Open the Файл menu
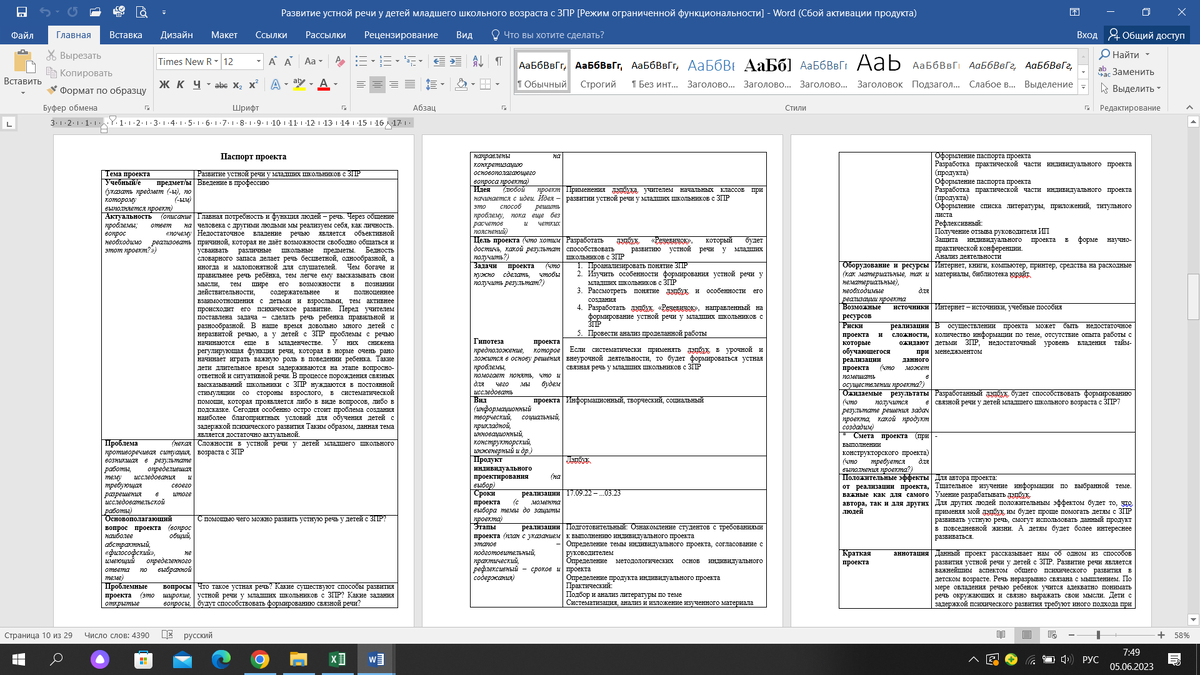Viewport: 1200px width, 675px height. 22,34
